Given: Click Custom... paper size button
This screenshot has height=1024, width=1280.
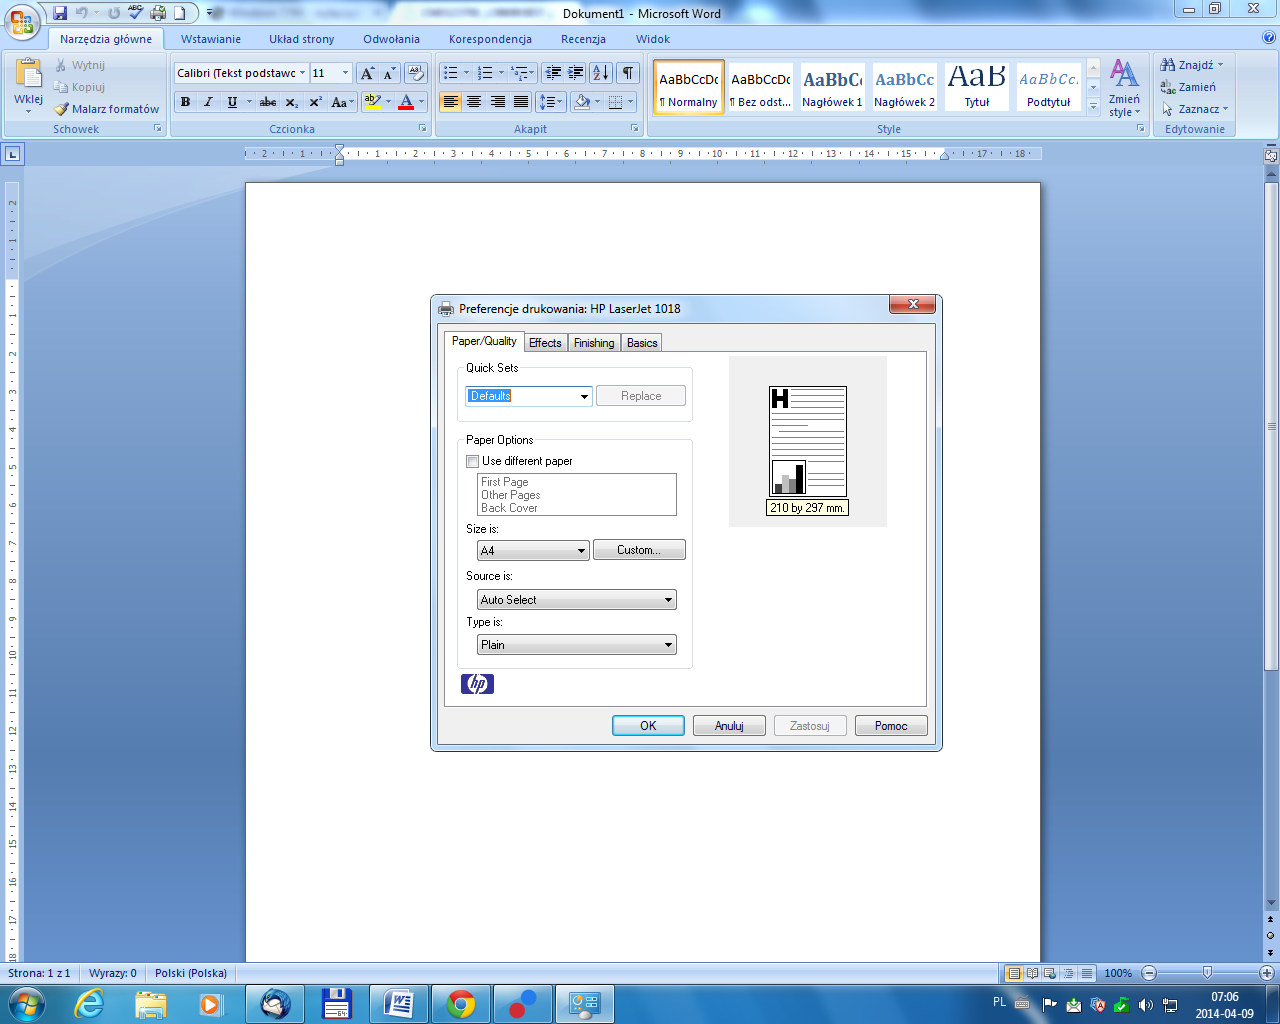Looking at the screenshot, I should [639, 550].
